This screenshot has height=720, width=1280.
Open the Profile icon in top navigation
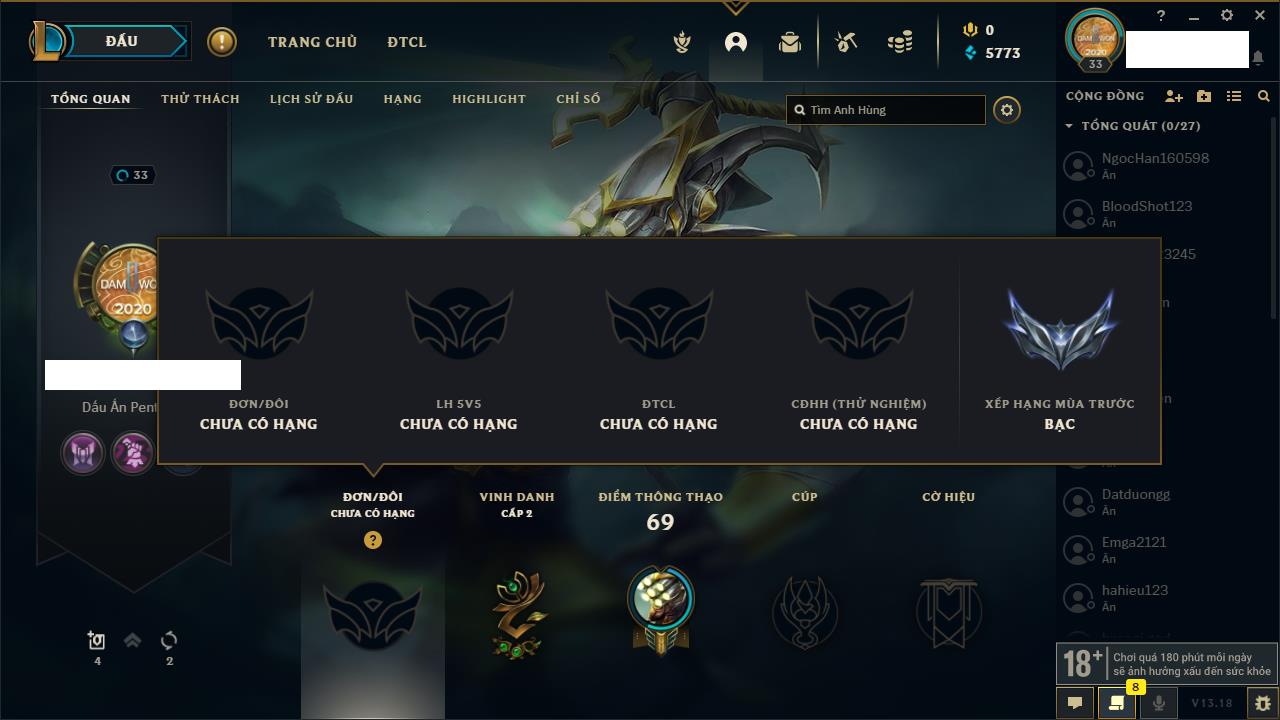[x=736, y=42]
